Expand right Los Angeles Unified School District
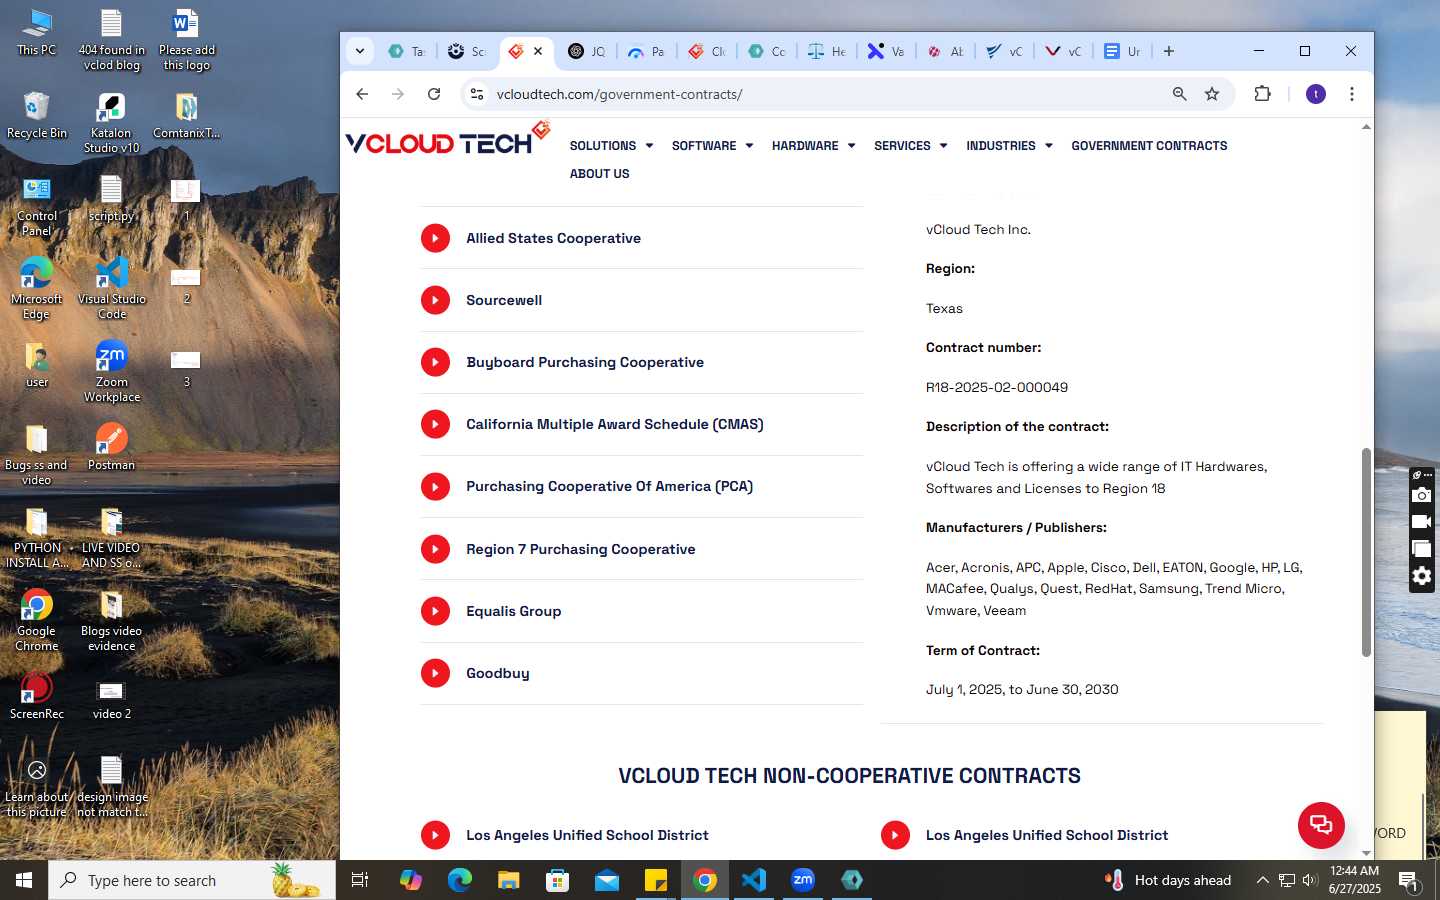 (1101, 835)
